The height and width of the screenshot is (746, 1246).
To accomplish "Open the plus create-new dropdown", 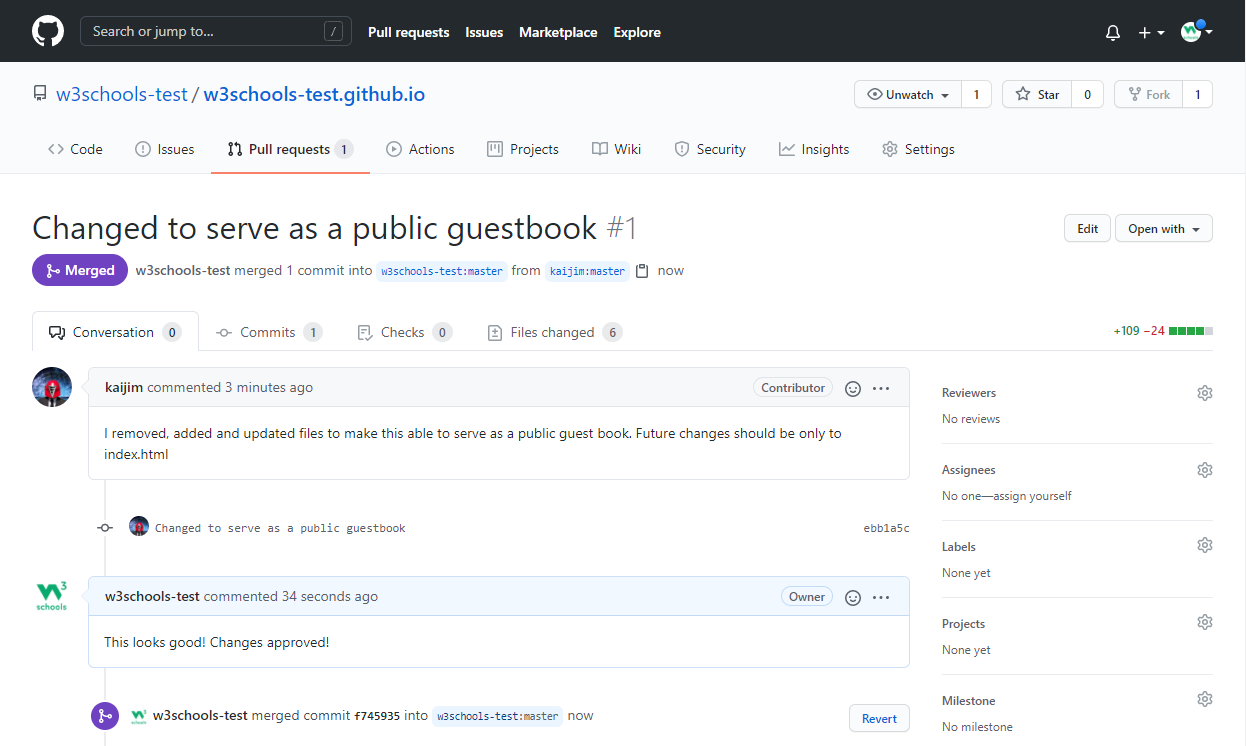I will (x=1151, y=32).
